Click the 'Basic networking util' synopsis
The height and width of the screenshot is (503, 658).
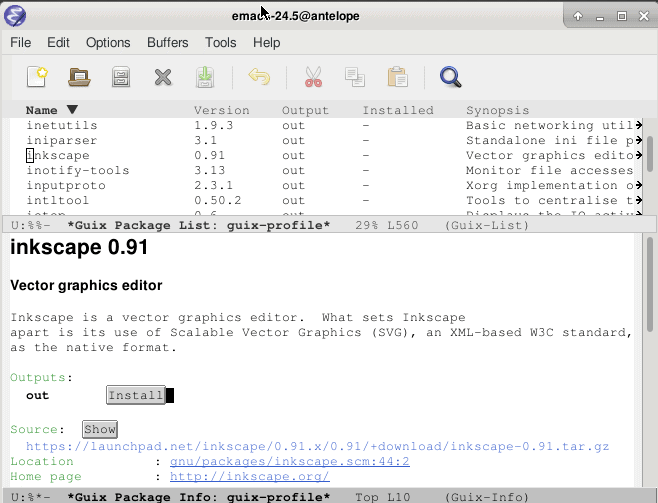[550, 125]
